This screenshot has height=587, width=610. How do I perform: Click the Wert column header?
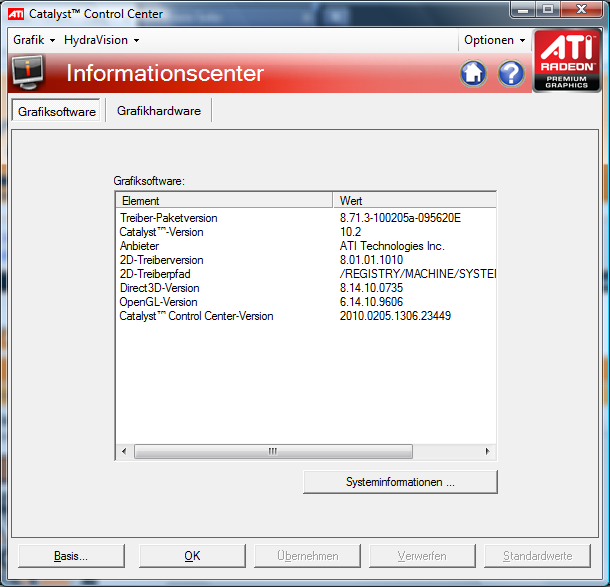415,201
